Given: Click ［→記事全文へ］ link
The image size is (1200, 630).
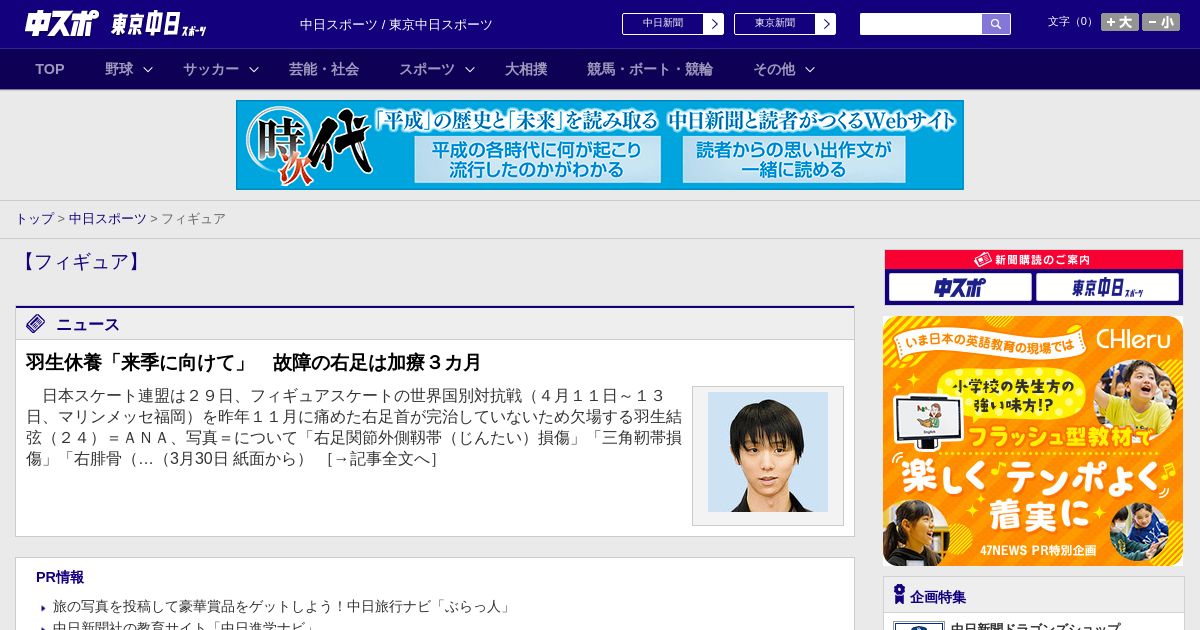Looking at the screenshot, I should pos(381,459).
